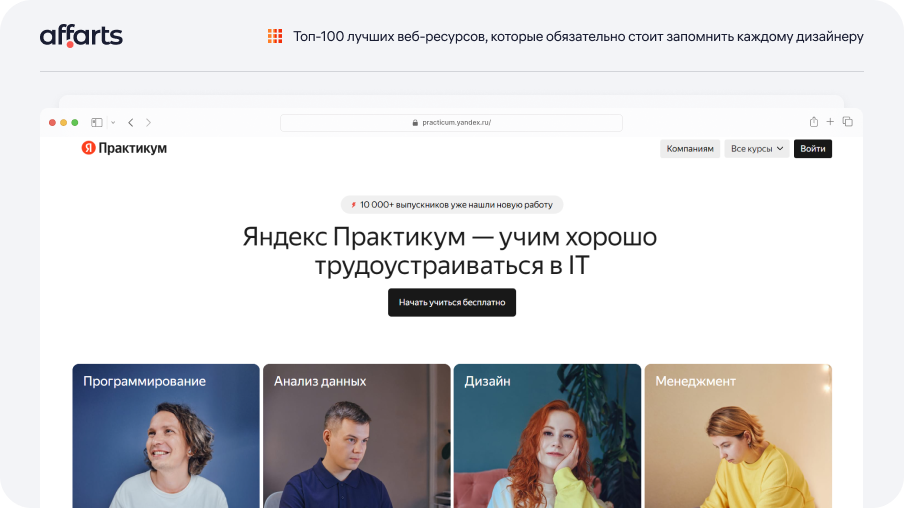Screen dimensions: 904x508
Task: Click the affarts logo
Action: pos(81,36)
